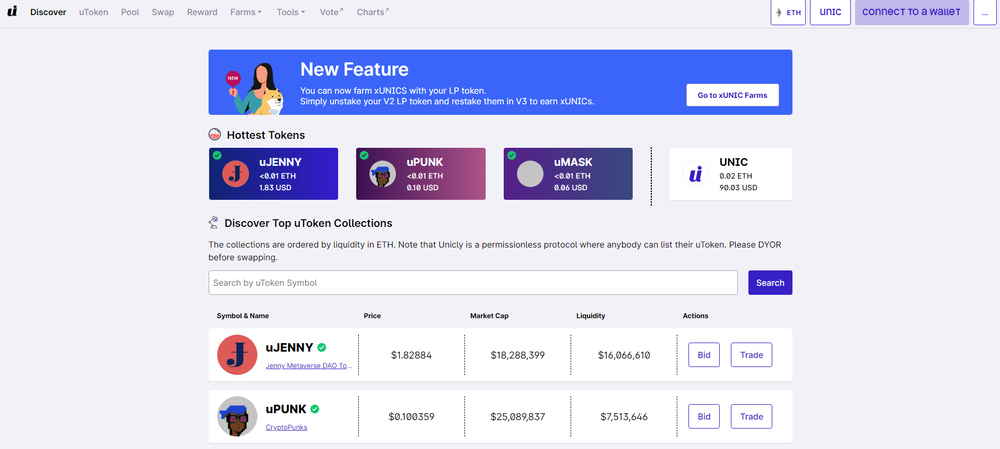Expand the Tools dropdown menu
This screenshot has height=449, width=1000.
[291, 12]
